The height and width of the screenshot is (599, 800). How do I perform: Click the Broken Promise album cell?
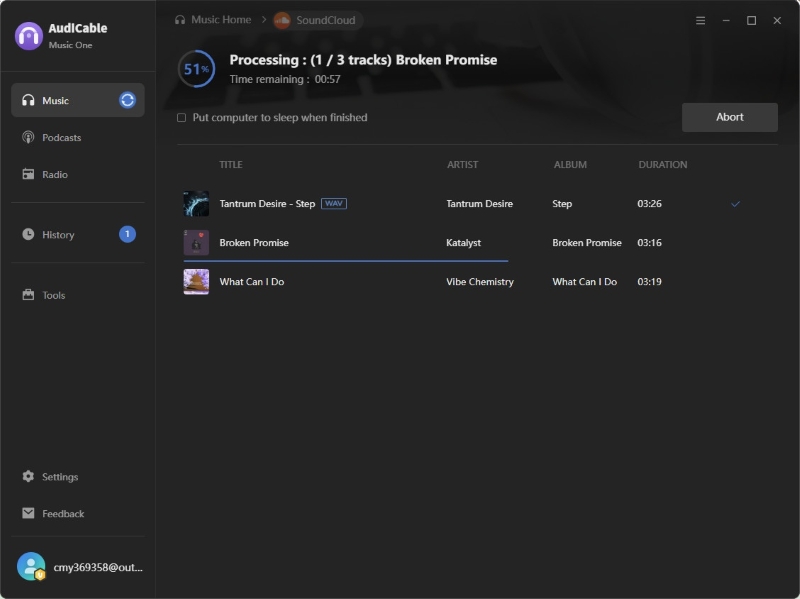click(x=587, y=242)
